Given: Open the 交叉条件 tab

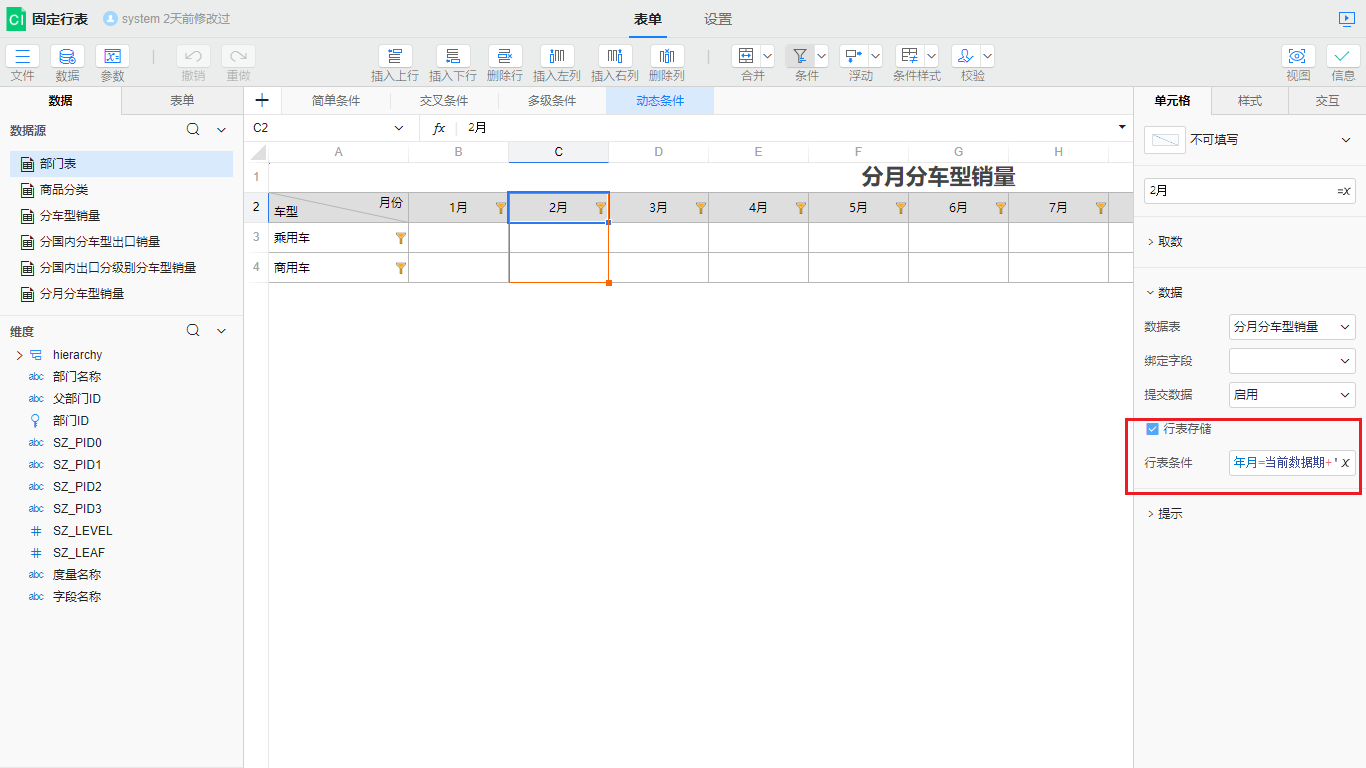Looking at the screenshot, I should (x=444, y=101).
